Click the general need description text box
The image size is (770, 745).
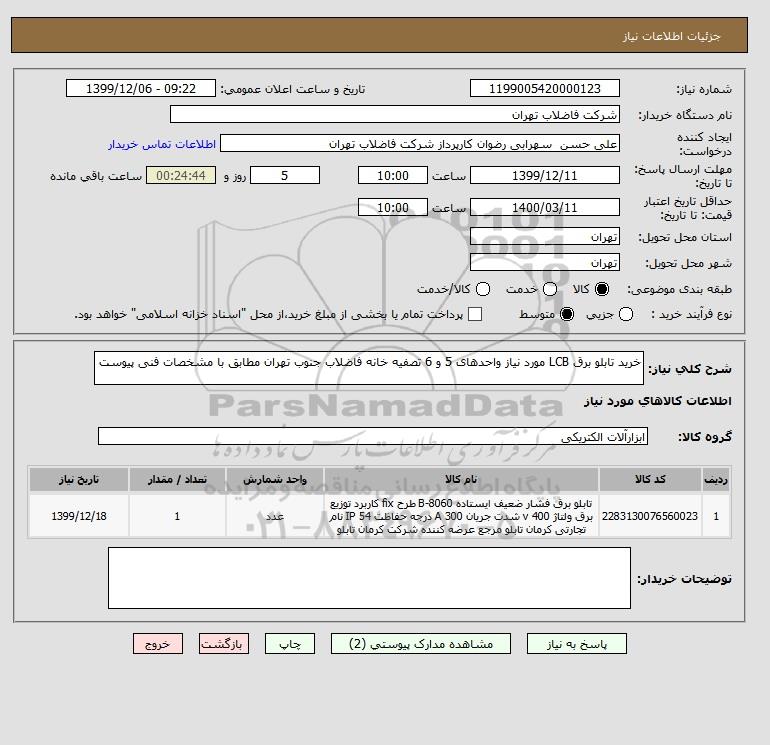369,368
